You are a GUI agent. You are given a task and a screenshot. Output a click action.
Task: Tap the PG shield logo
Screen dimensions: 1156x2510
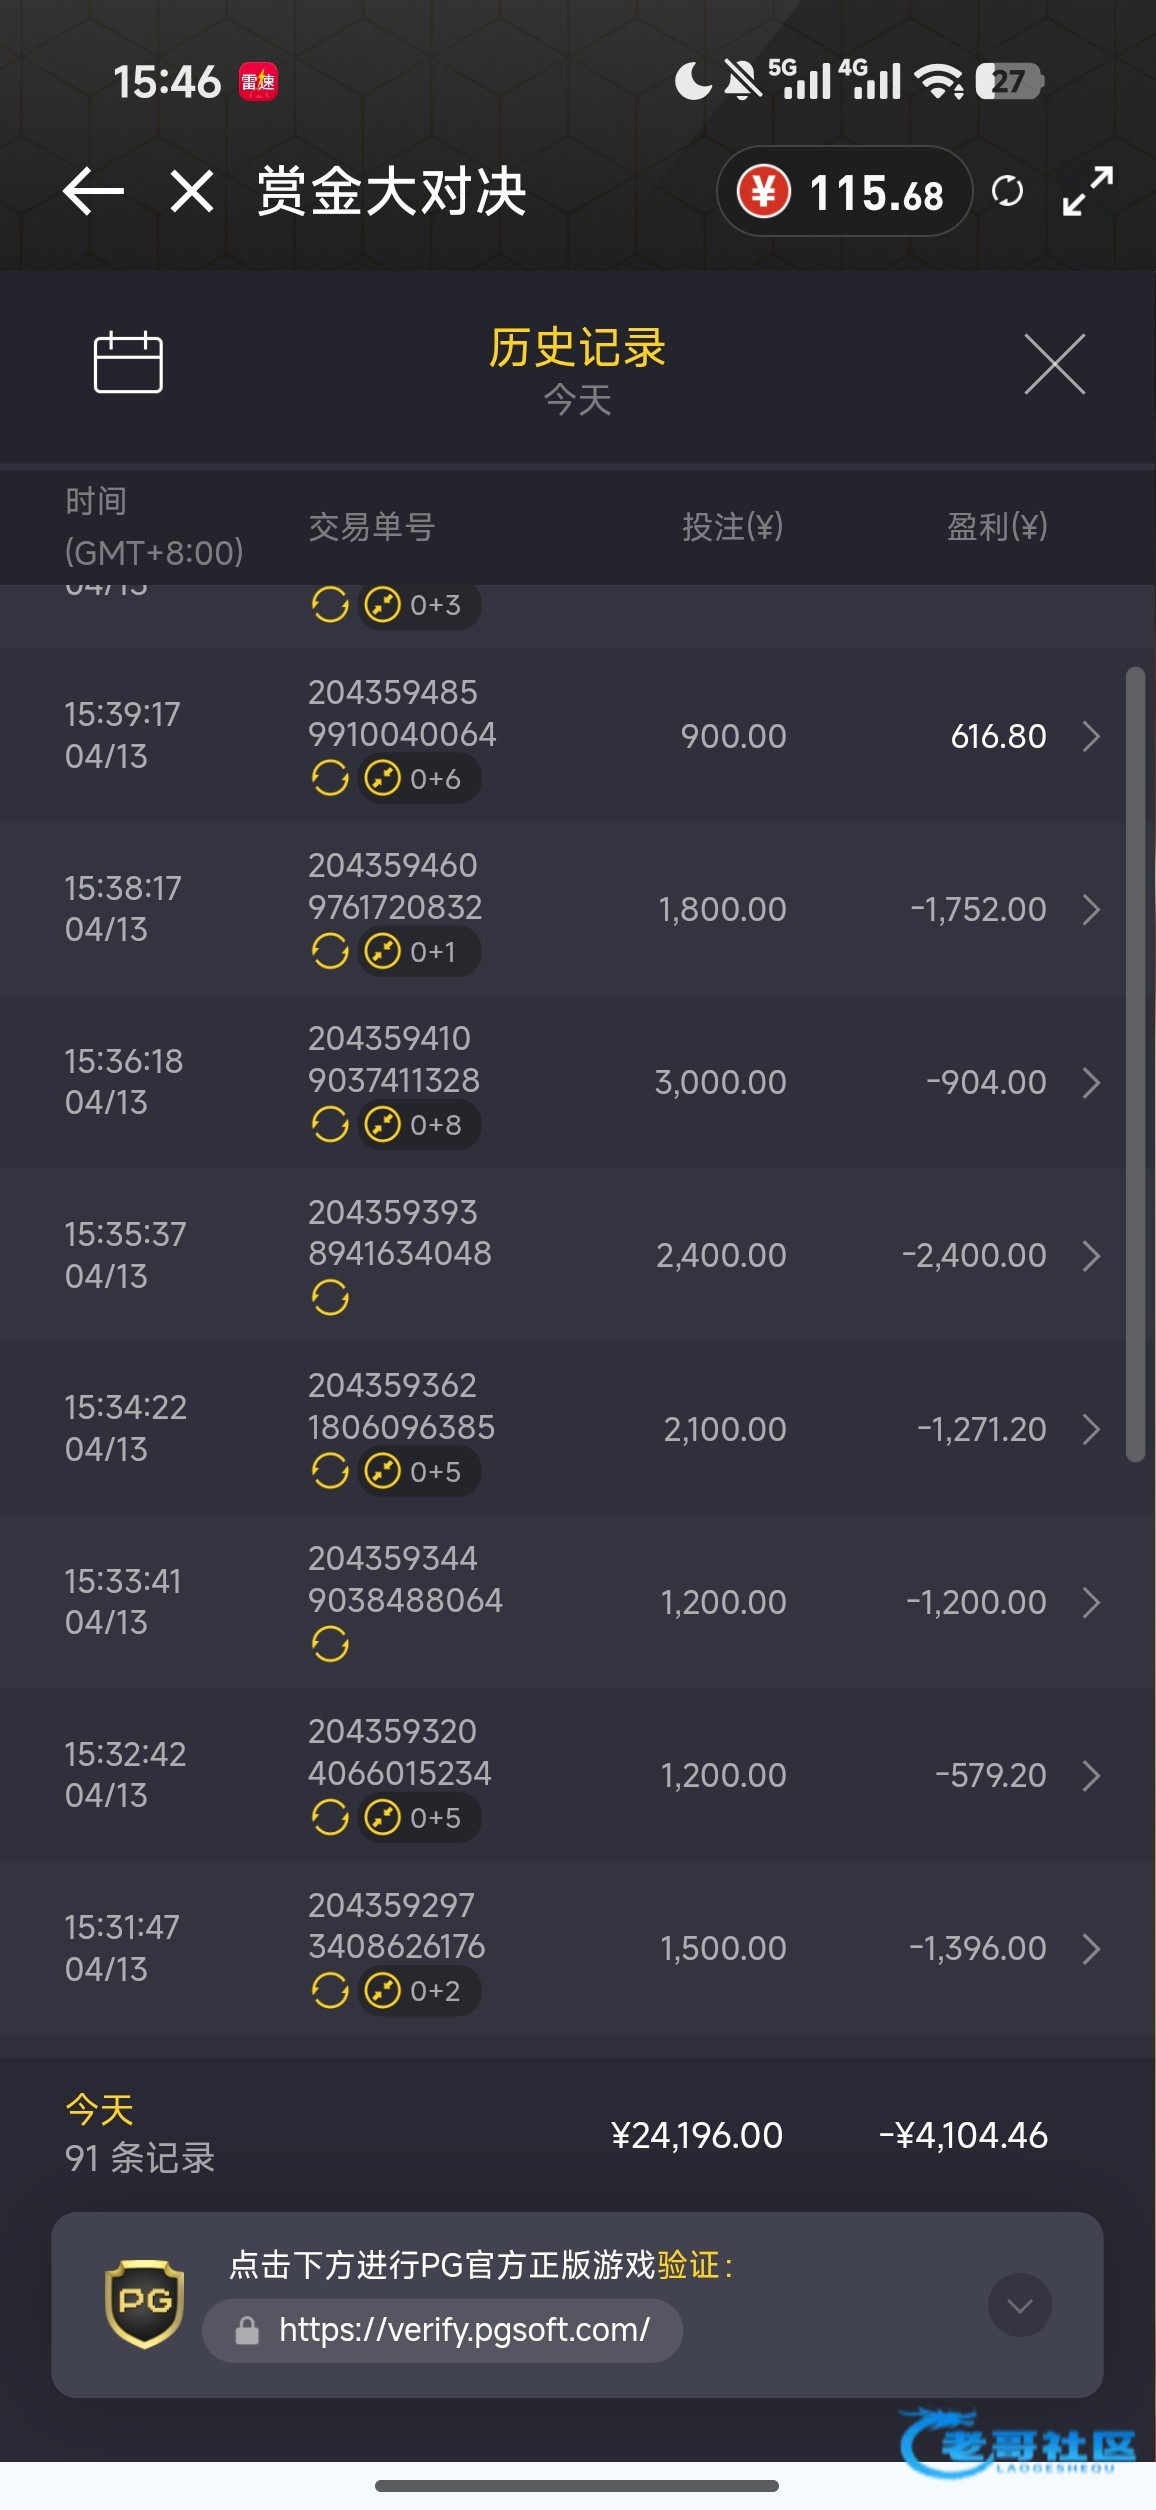pyautogui.click(x=145, y=2303)
